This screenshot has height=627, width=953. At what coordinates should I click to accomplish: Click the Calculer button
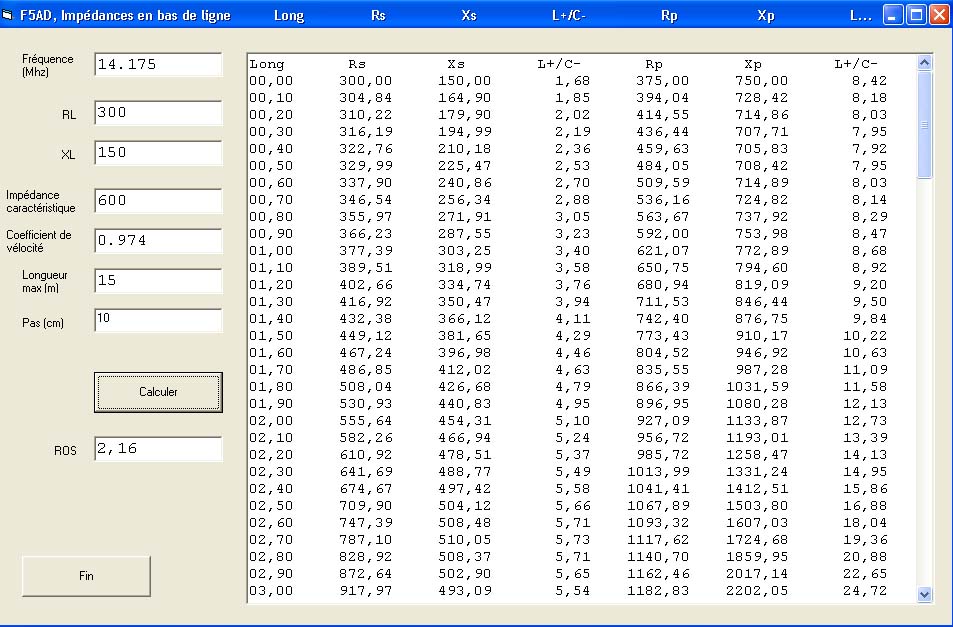158,392
